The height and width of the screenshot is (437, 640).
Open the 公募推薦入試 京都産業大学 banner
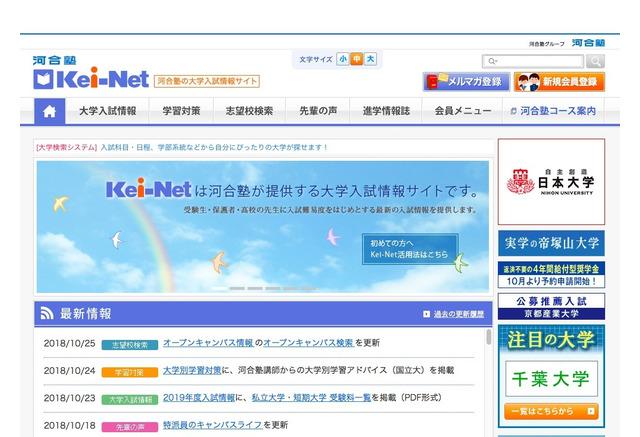pos(551,306)
